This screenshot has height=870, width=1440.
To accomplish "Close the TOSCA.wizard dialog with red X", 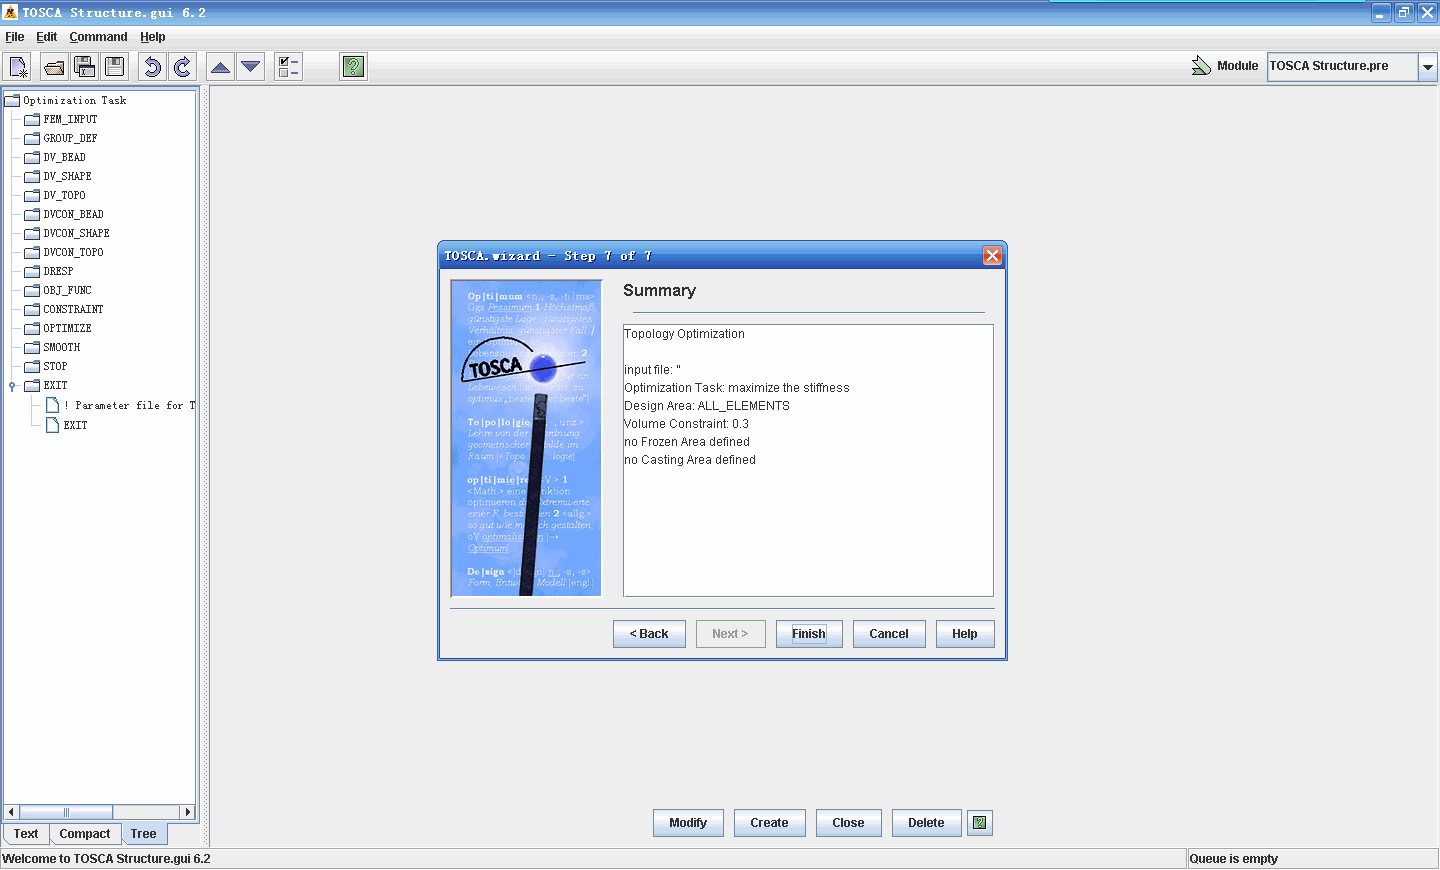I will [992, 256].
